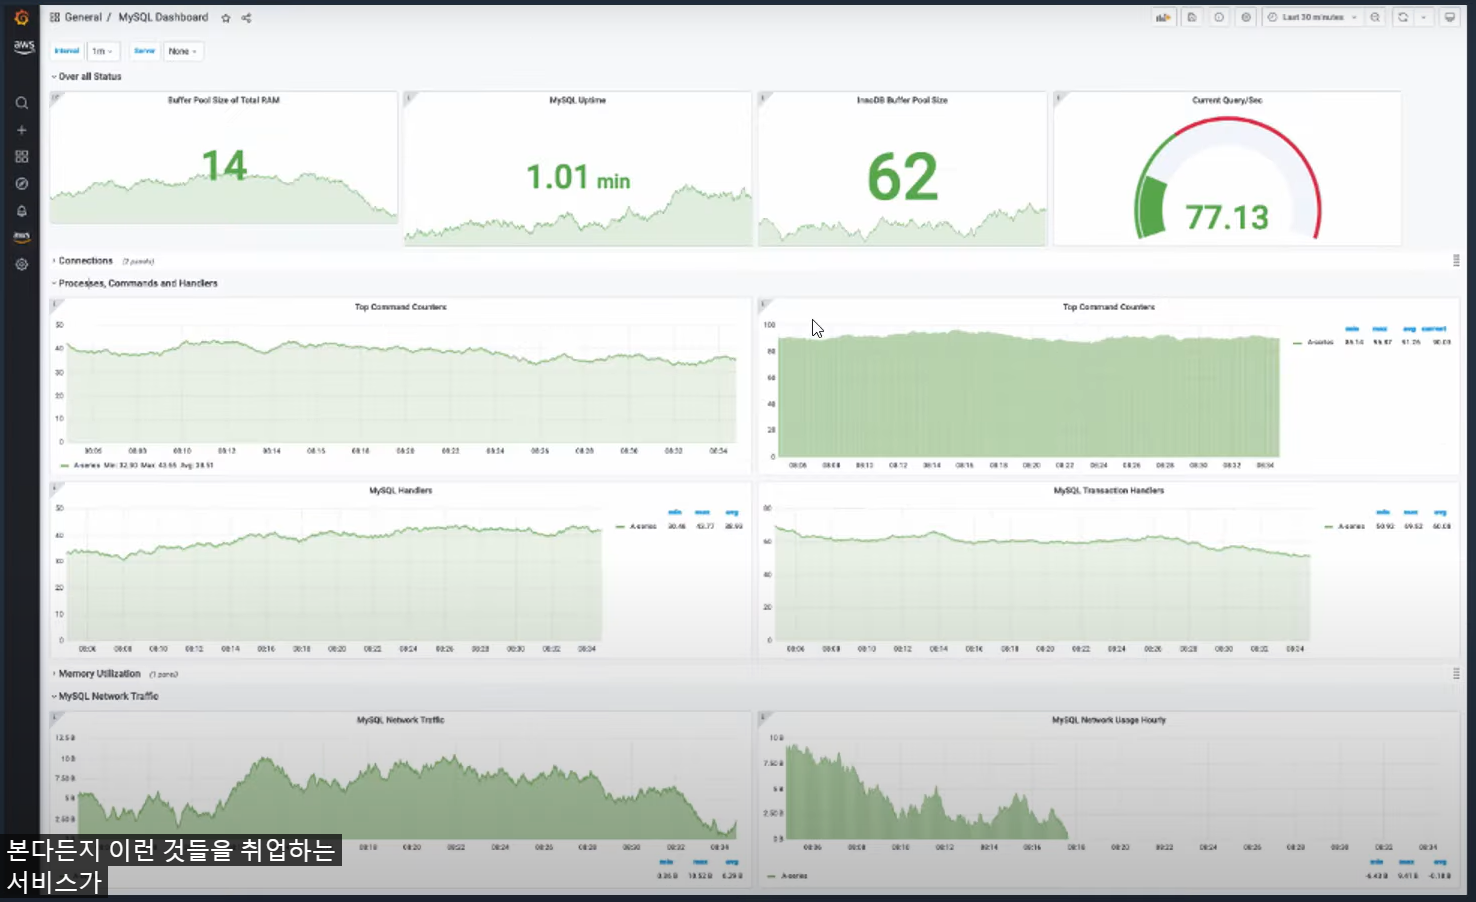Save the dashboard using the save icon
1476x902 pixels.
click(1191, 17)
